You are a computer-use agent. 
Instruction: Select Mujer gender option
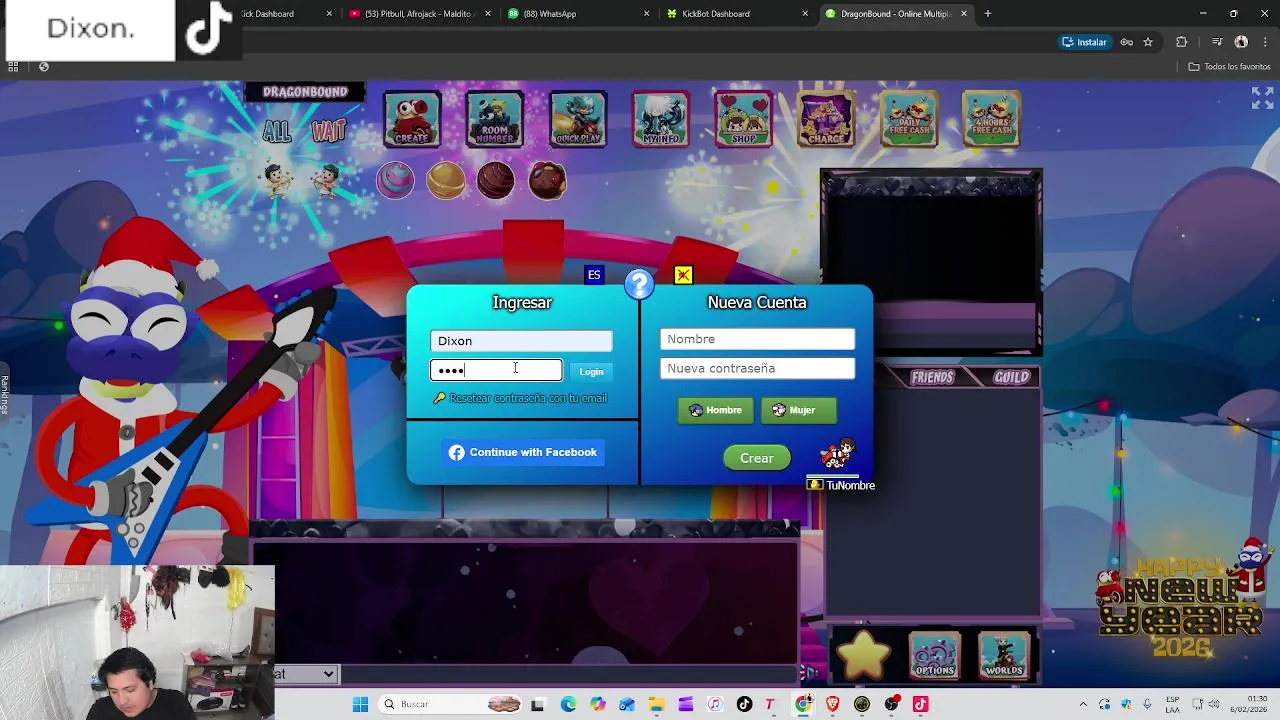pyautogui.click(x=798, y=410)
